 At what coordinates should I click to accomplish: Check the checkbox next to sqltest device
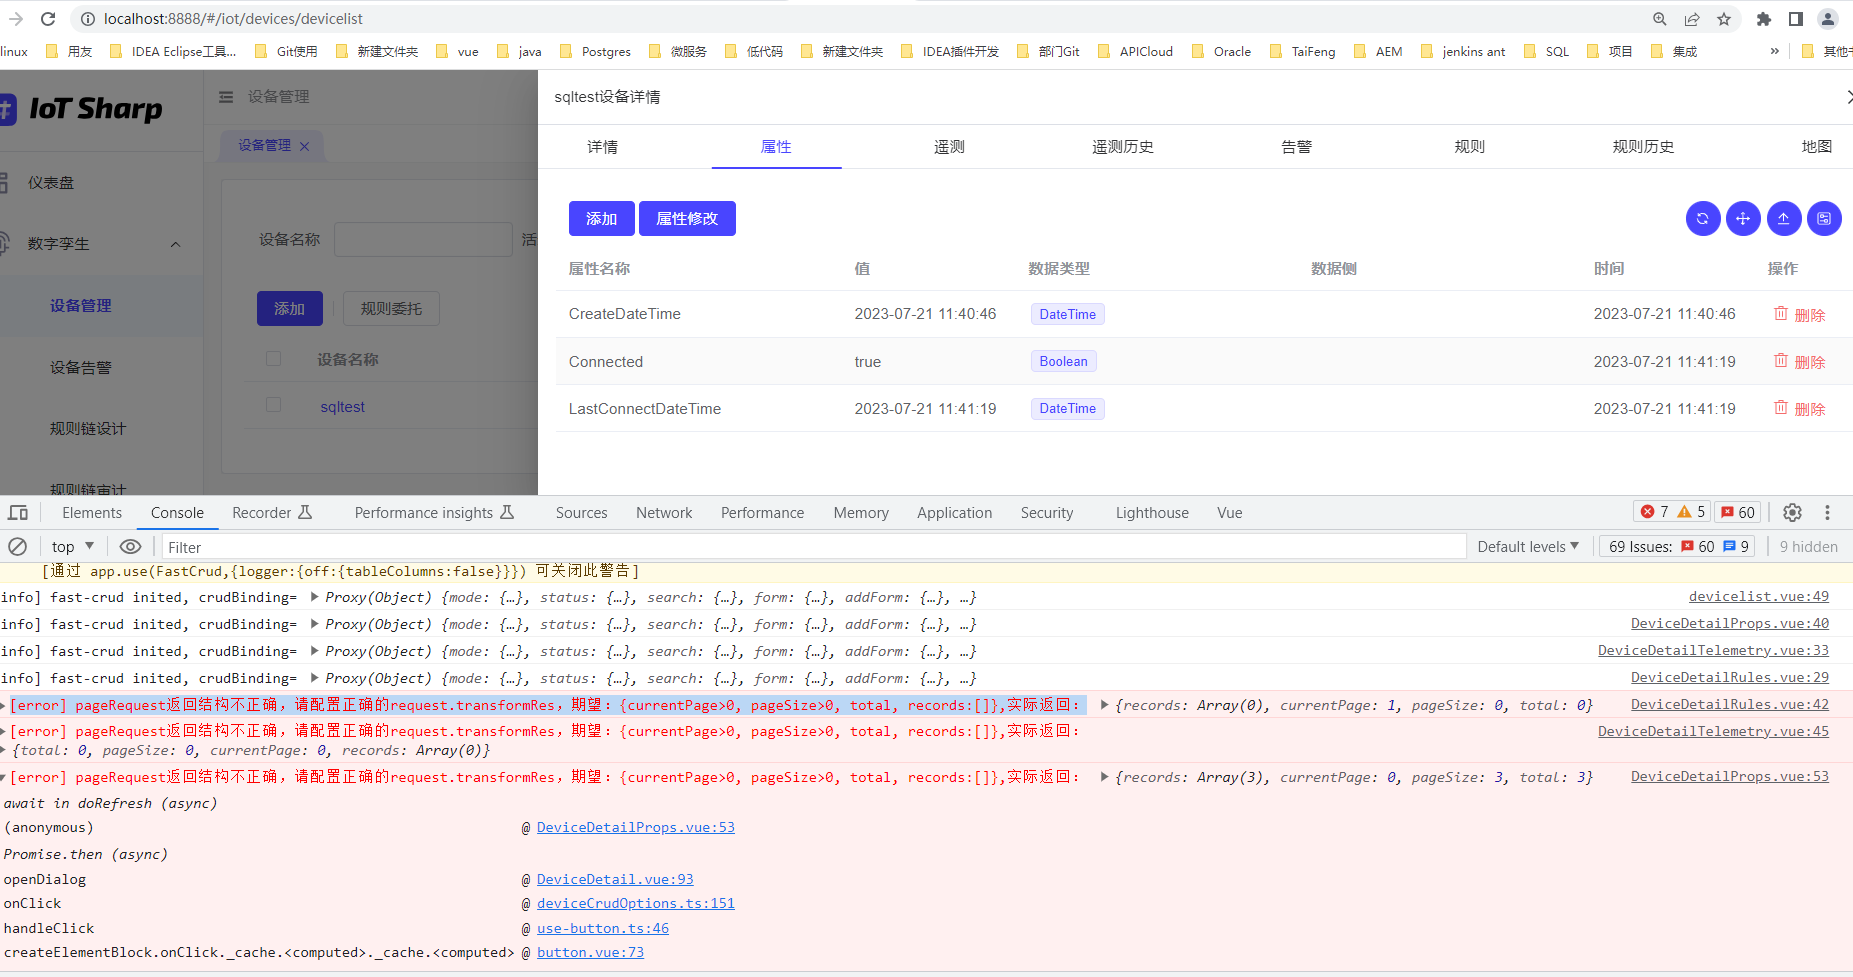(273, 404)
